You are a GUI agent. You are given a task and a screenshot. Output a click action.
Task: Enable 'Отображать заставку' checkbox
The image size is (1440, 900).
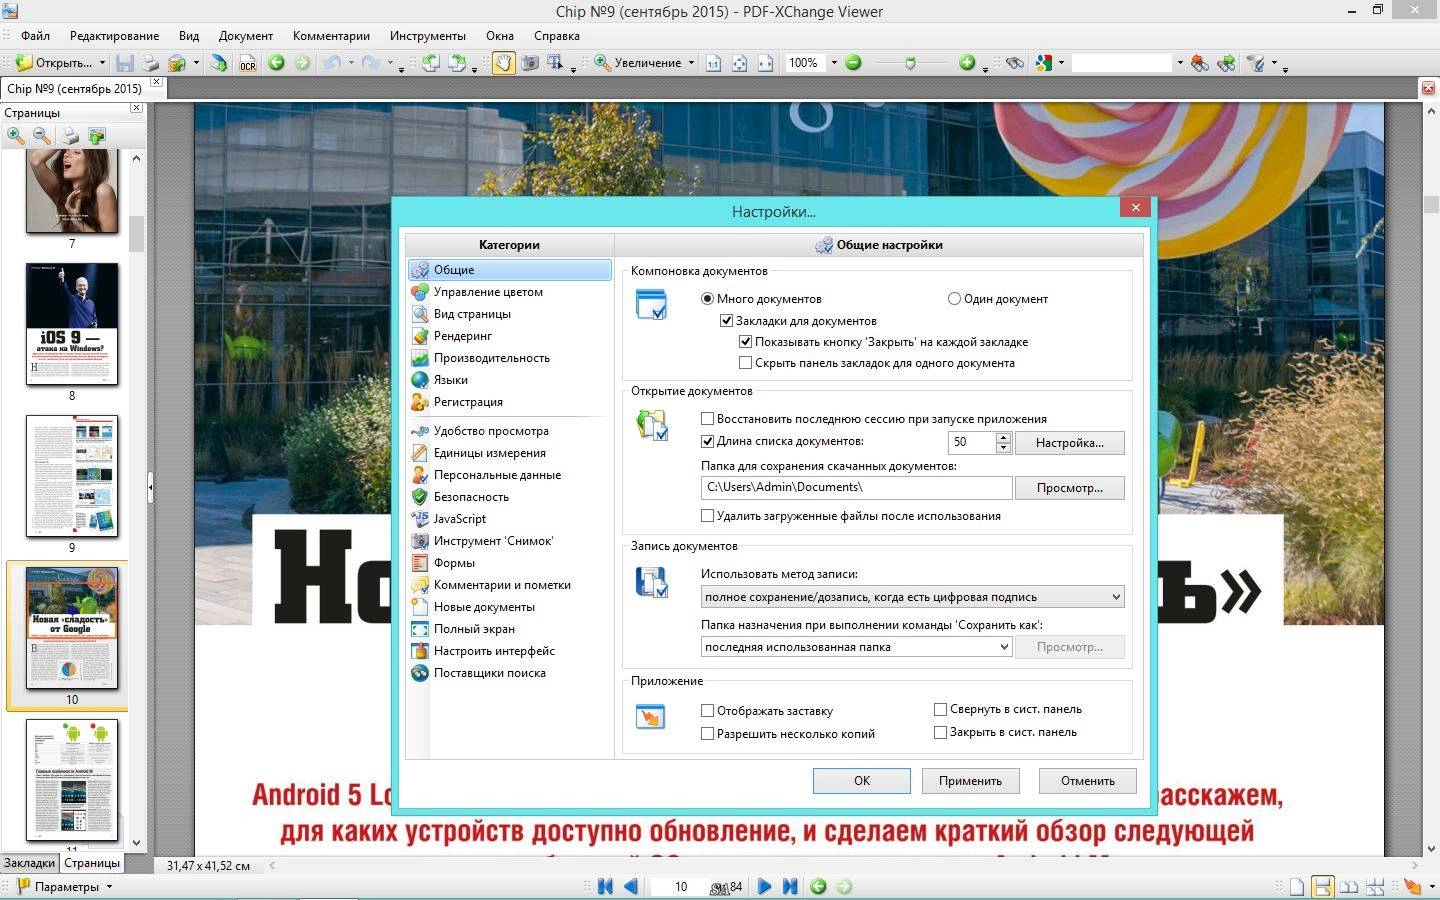[708, 711]
